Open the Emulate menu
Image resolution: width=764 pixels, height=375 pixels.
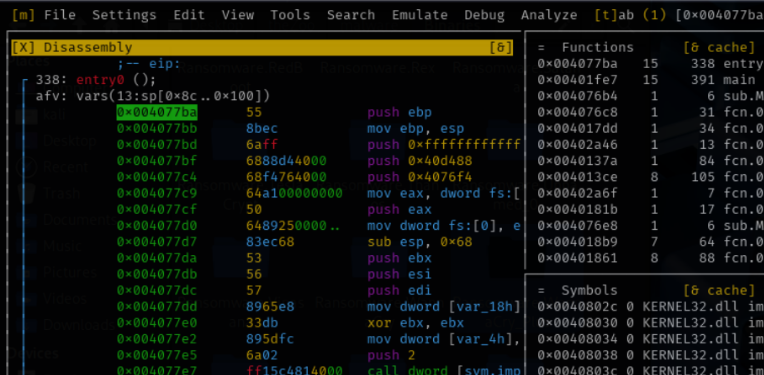[x=420, y=15]
